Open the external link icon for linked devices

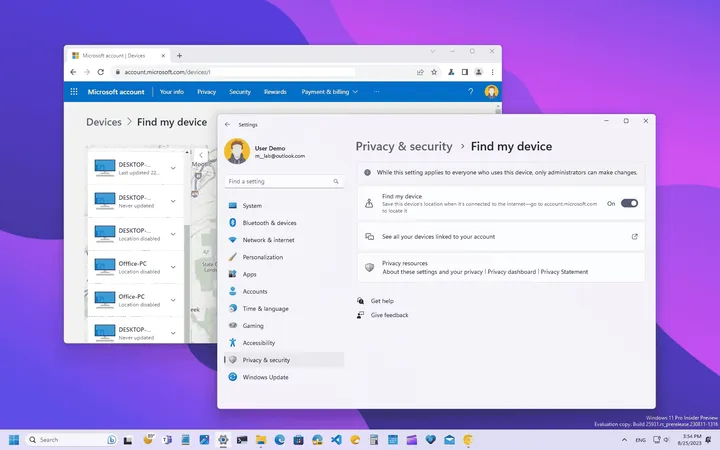(x=634, y=237)
